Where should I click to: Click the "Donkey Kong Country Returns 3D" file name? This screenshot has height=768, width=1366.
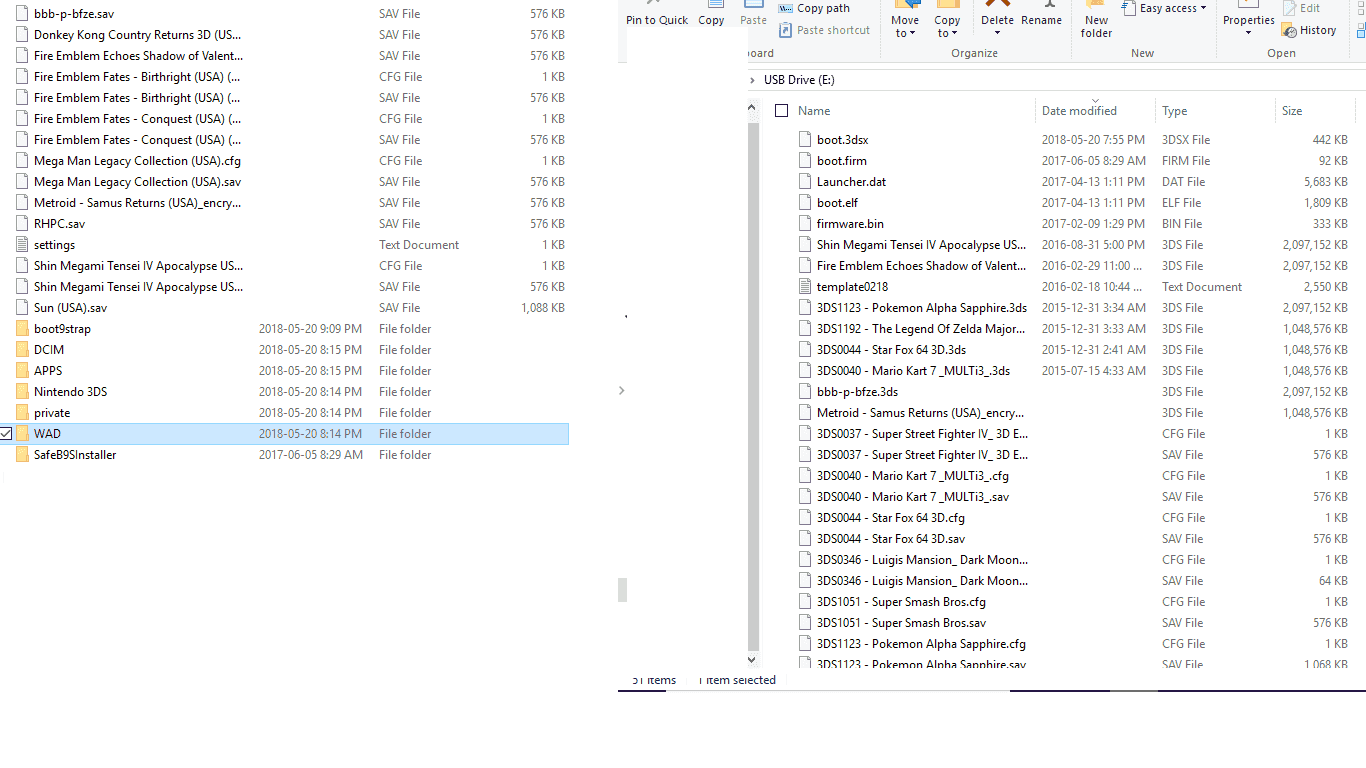click(x=137, y=35)
